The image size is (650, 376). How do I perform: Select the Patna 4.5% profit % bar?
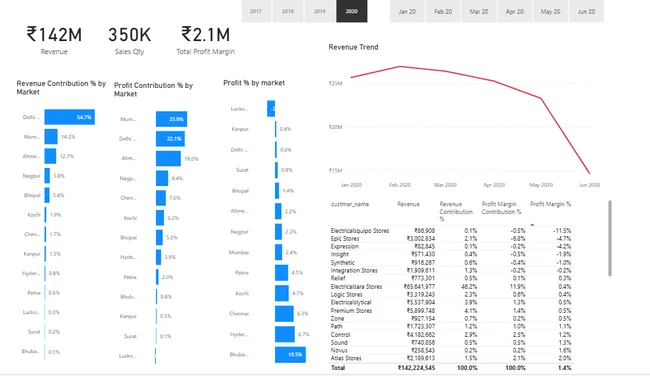[281, 272]
